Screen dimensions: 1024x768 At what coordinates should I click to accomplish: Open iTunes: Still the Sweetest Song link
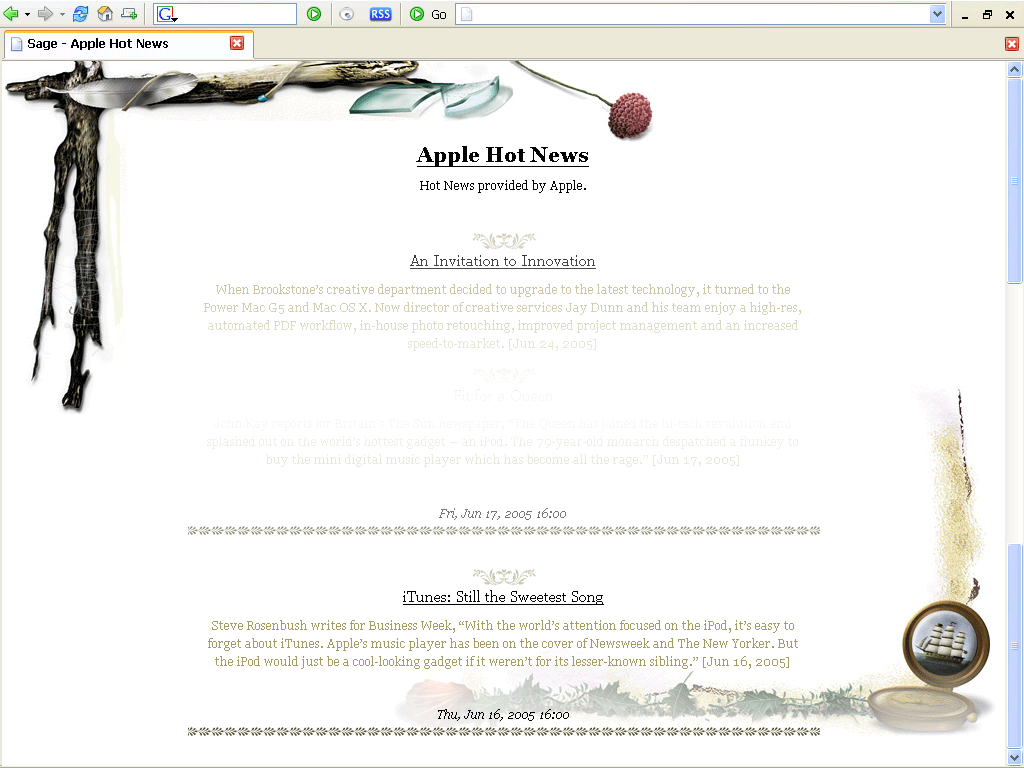[x=502, y=597]
